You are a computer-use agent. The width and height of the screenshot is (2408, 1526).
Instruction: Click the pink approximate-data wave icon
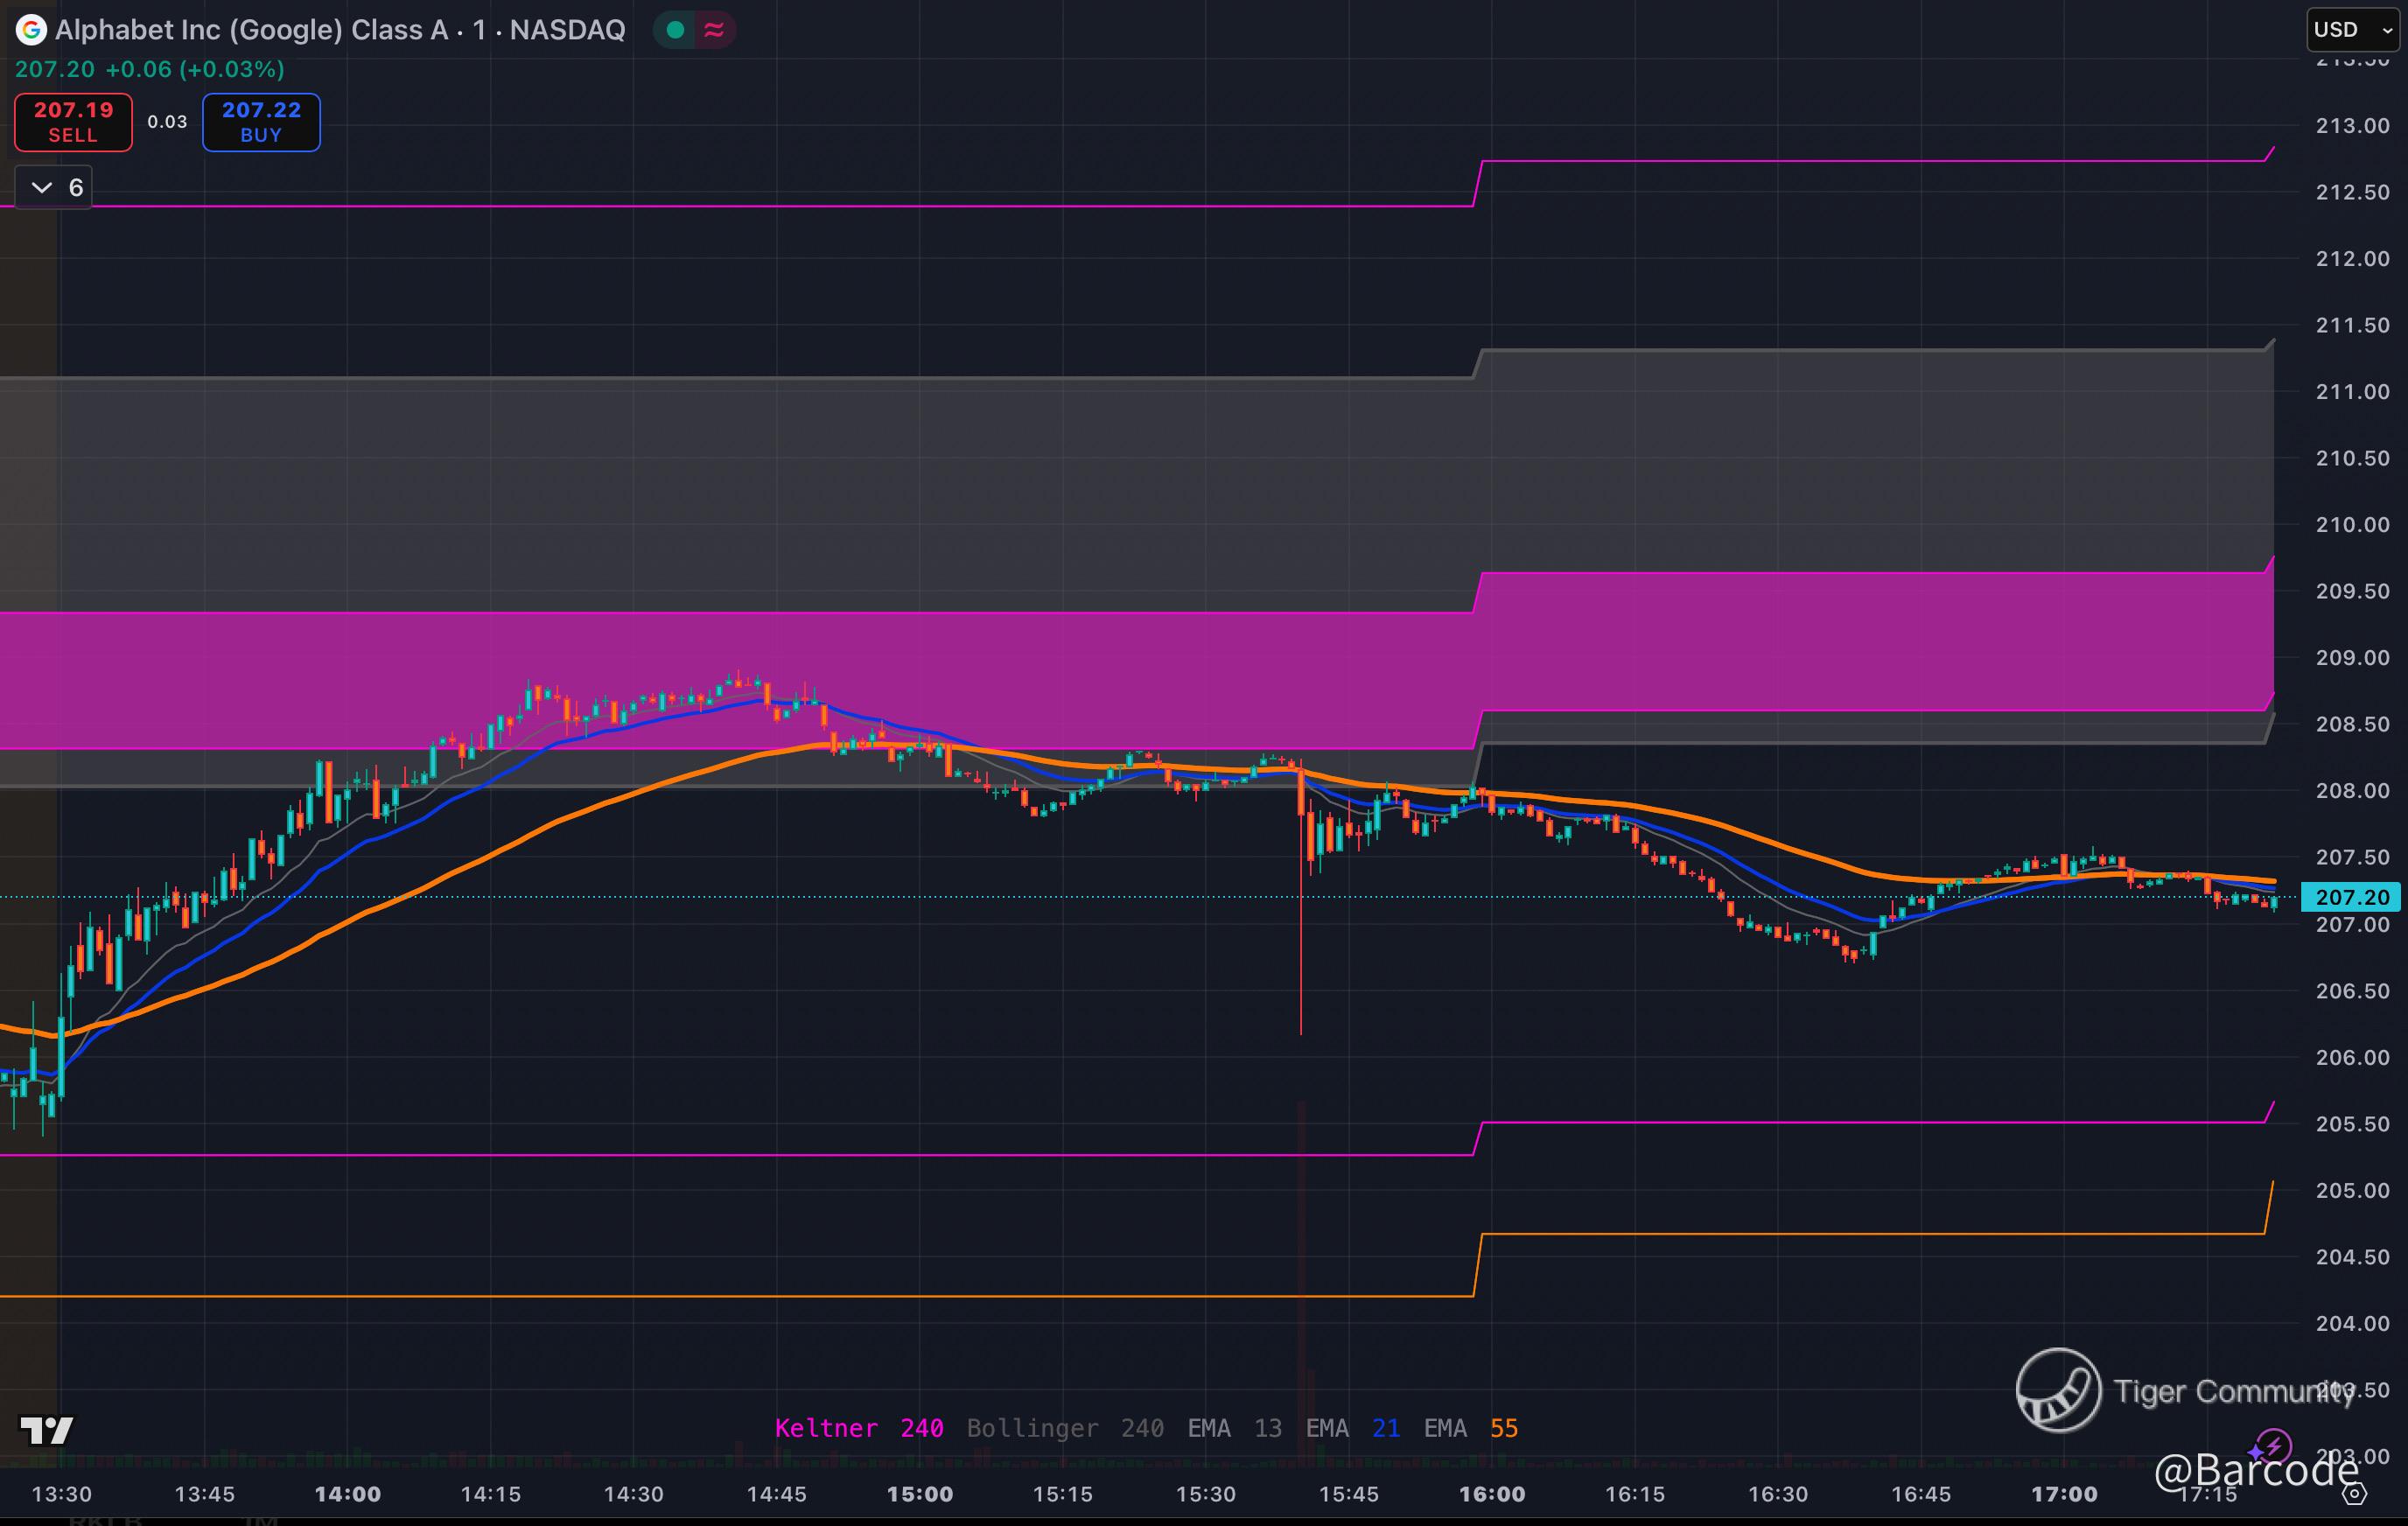coord(714,30)
